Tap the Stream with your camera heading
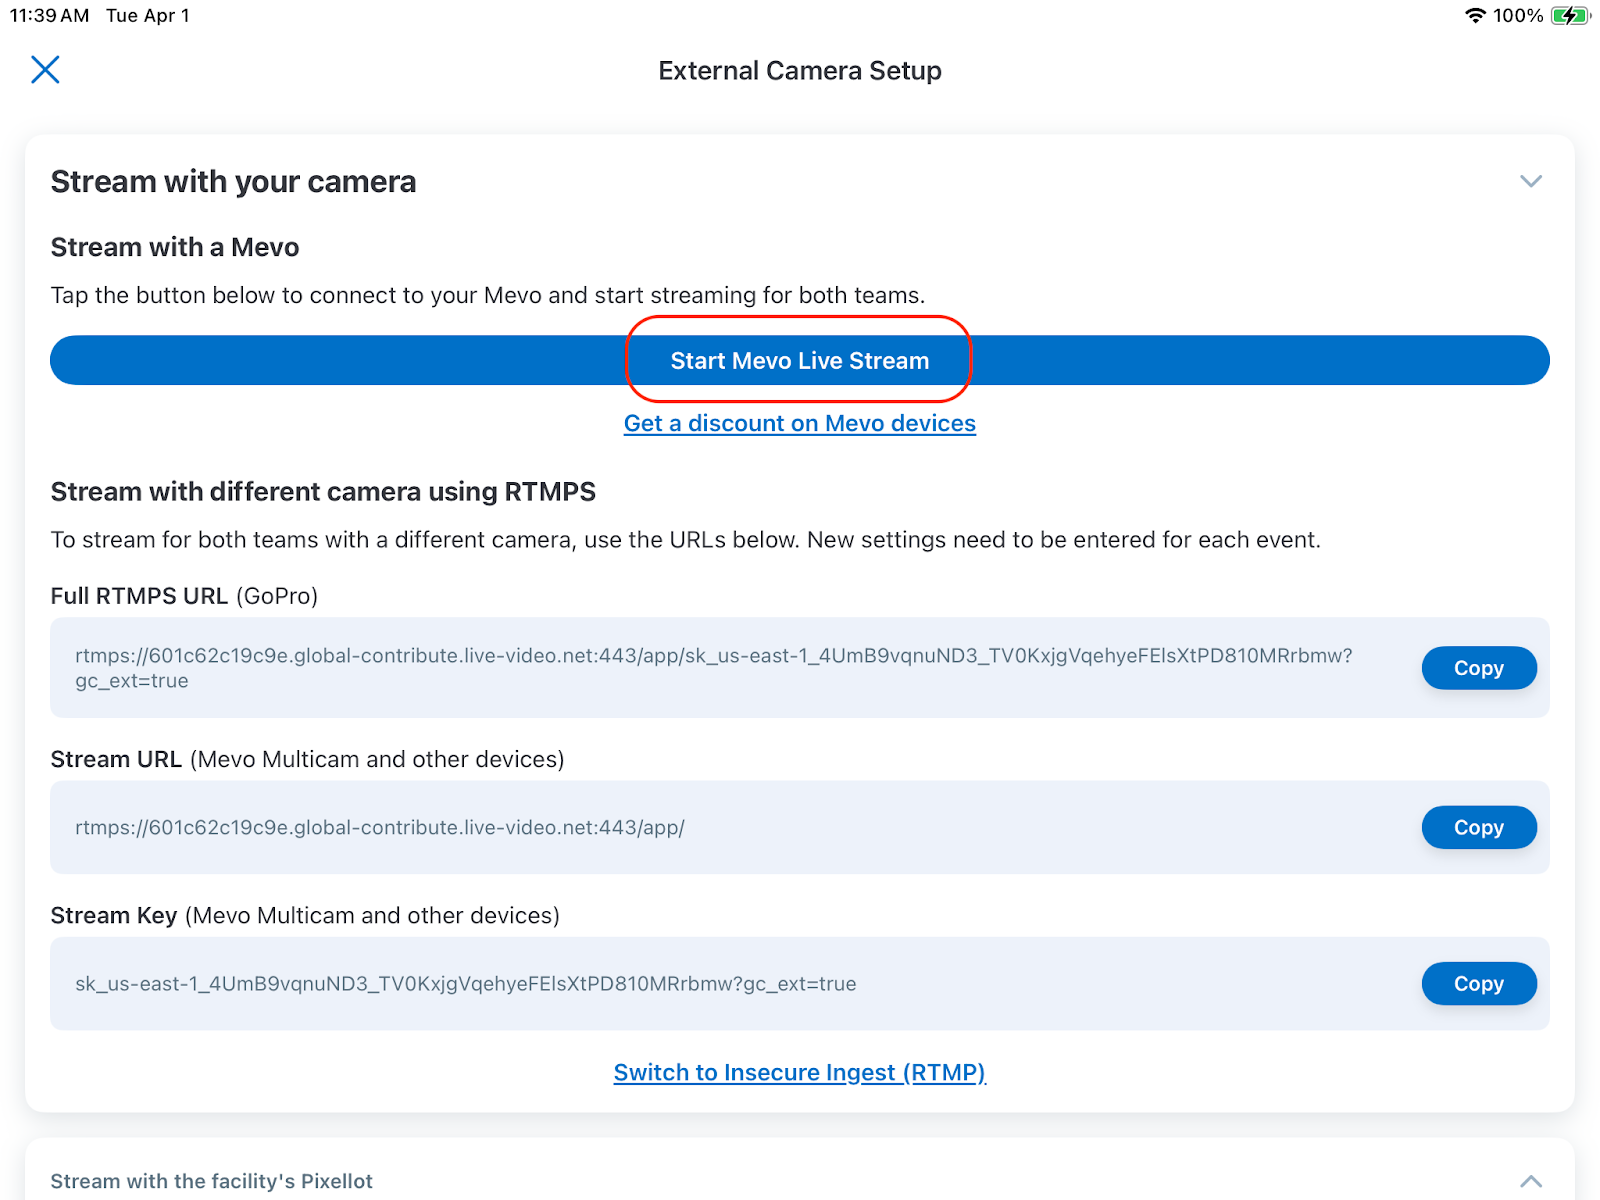The height and width of the screenshot is (1200, 1600). pyautogui.click(x=233, y=182)
